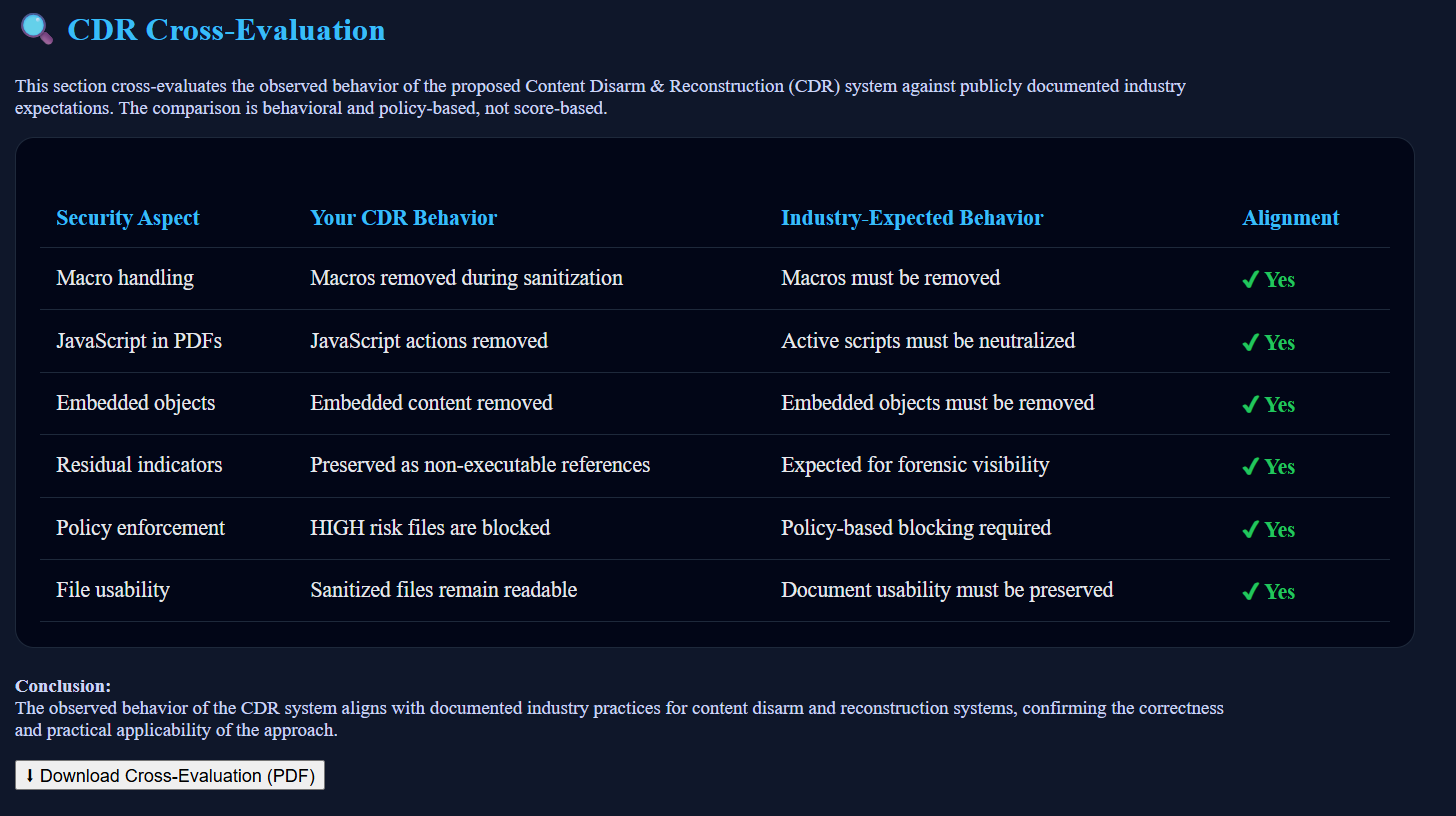Click the Conclusion label
Image resolution: width=1456 pixels, height=816 pixels.
click(x=63, y=686)
